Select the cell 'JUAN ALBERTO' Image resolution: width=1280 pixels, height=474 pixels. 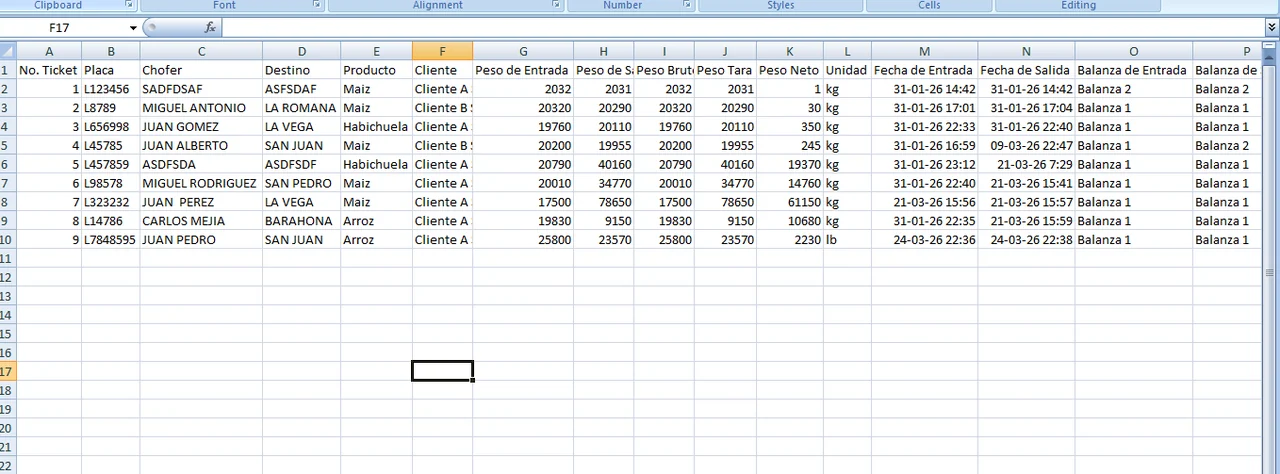[x=201, y=146]
